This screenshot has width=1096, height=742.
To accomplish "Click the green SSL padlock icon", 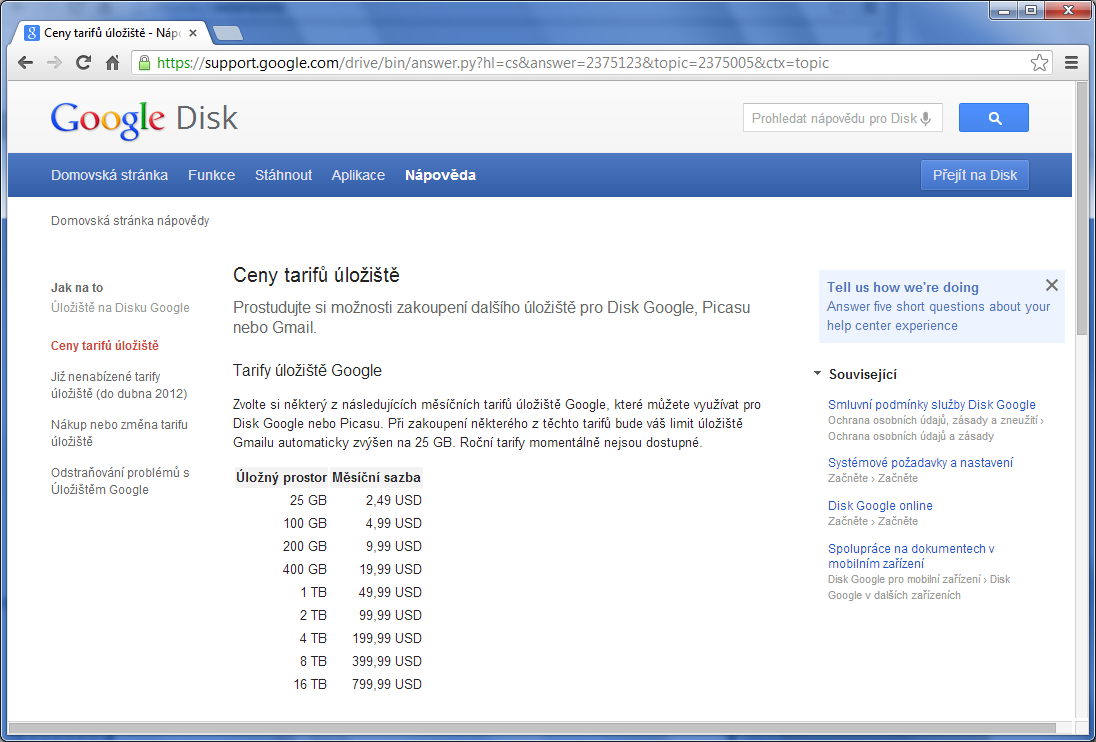I will (144, 63).
